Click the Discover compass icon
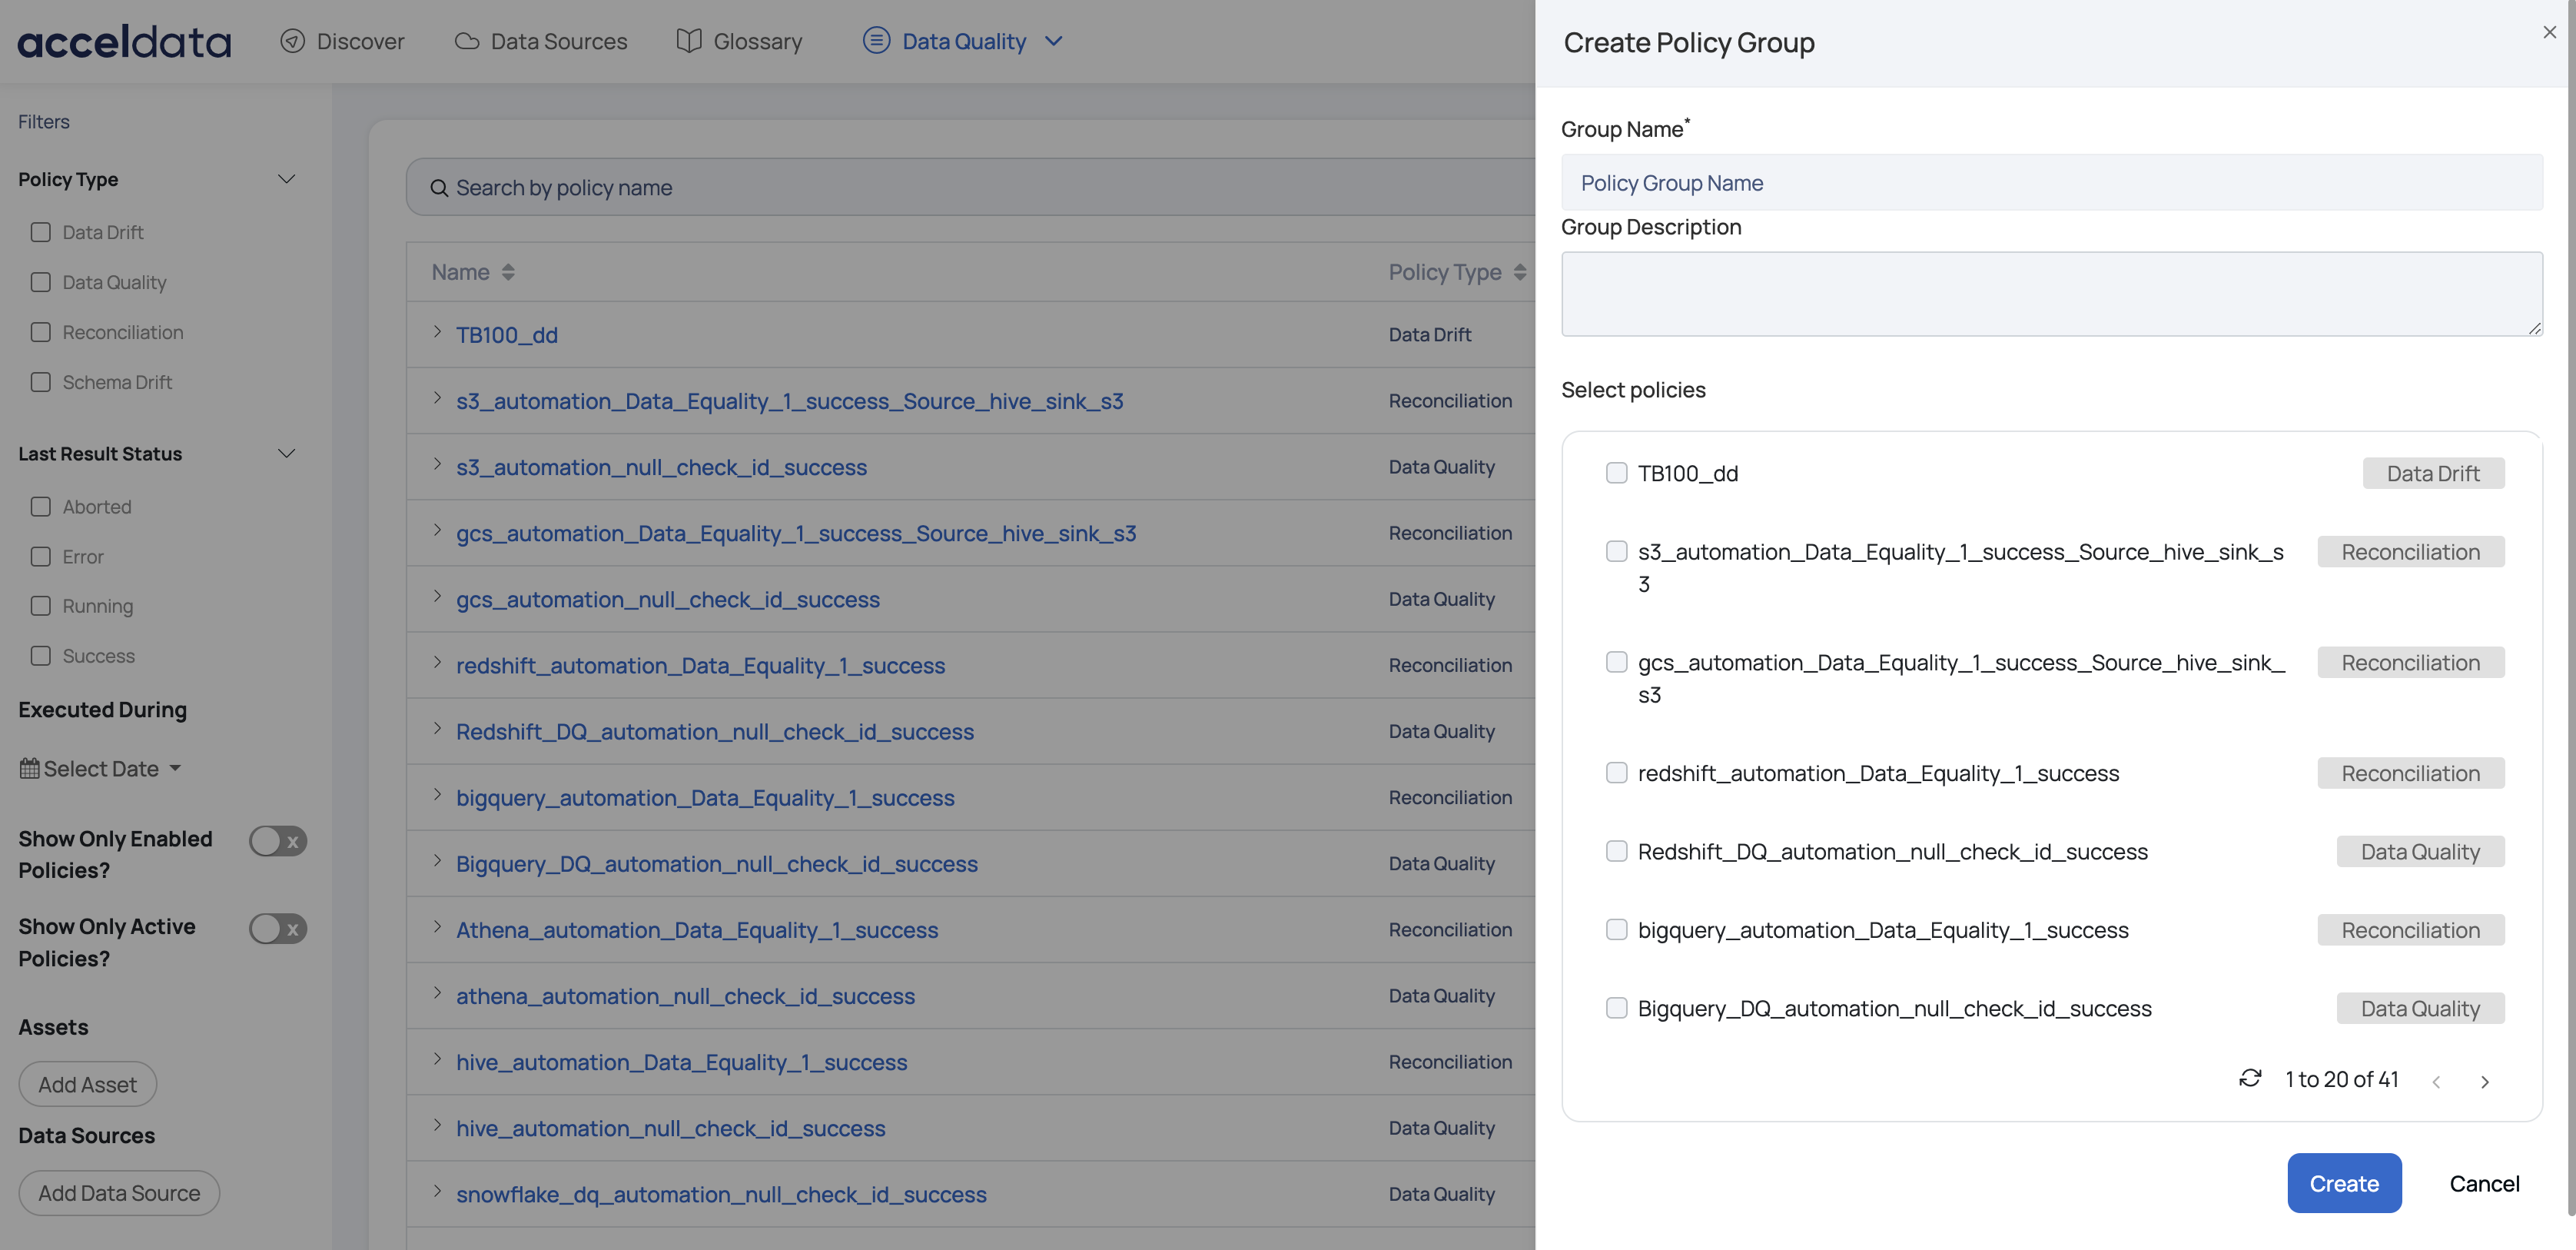Screen dimensions: 2576x1250 [292, 41]
